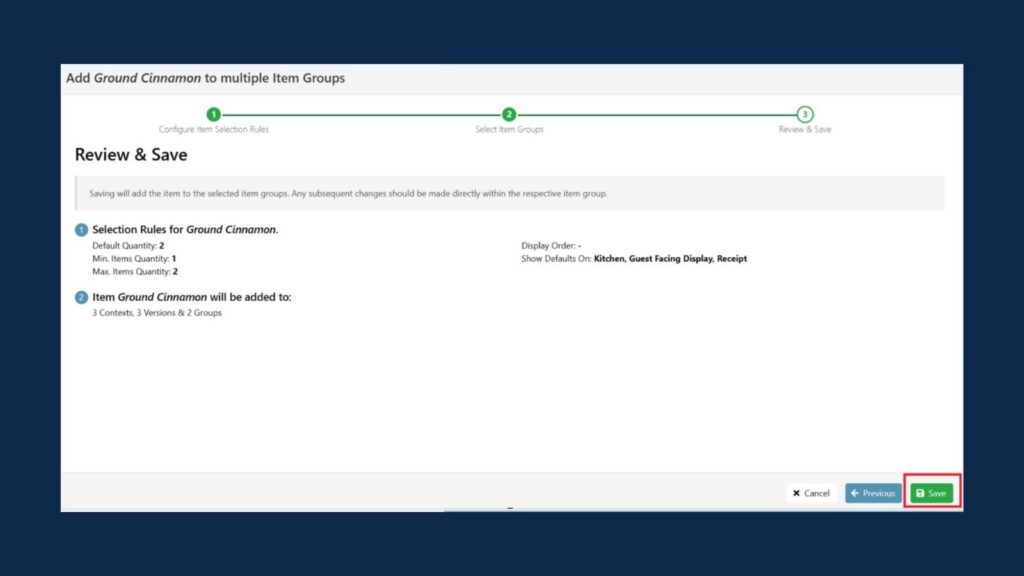Click the Review & Save step label
Image resolution: width=1024 pixels, height=576 pixels.
pos(805,130)
